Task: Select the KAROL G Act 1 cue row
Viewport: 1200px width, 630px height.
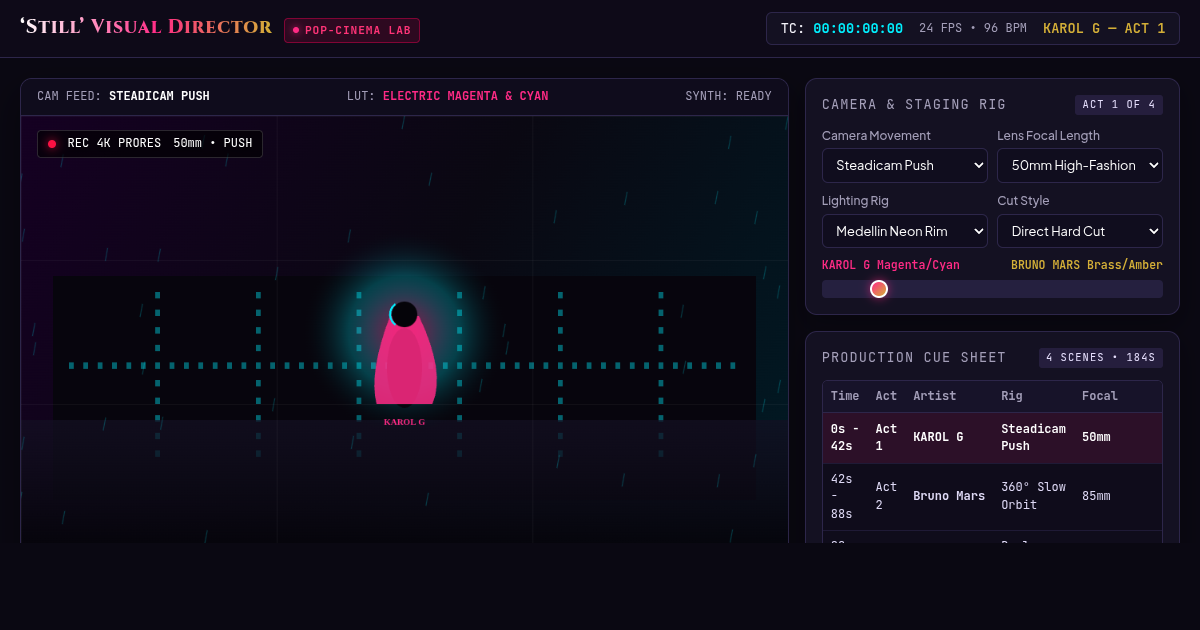Action: coord(992,438)
